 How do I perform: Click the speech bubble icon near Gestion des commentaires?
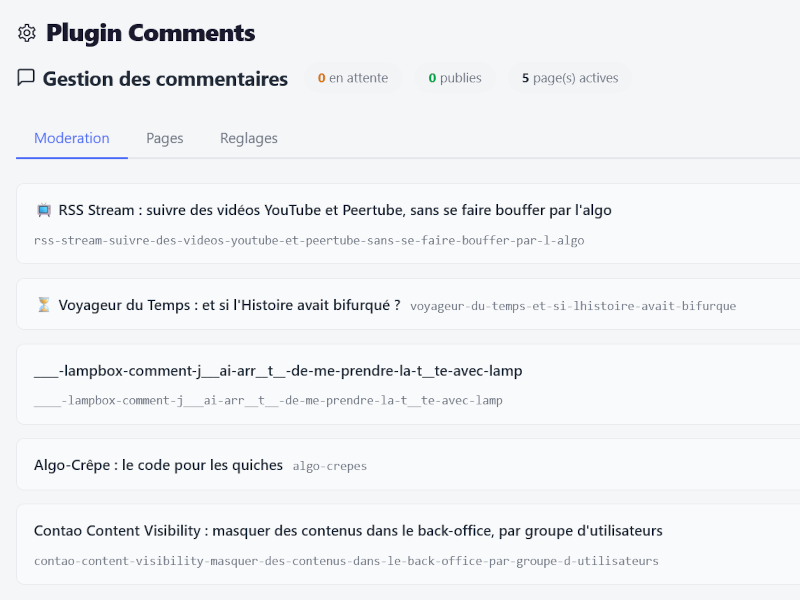(27, 78)
